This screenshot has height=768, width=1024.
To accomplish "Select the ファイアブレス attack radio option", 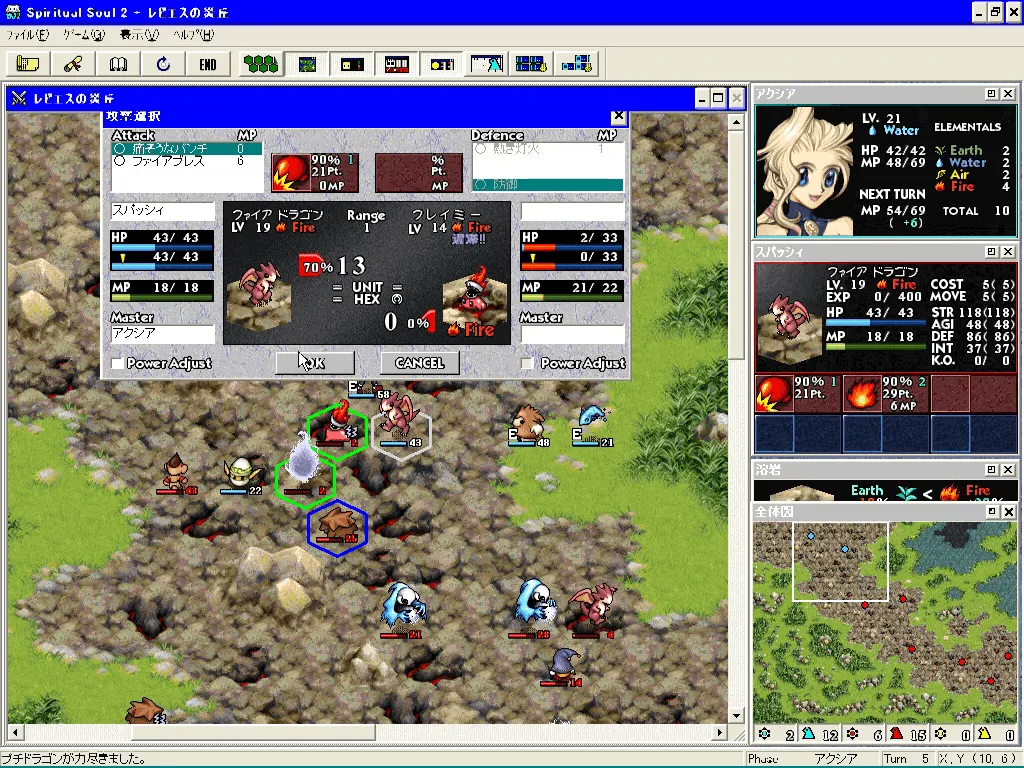I will [120, 161].
